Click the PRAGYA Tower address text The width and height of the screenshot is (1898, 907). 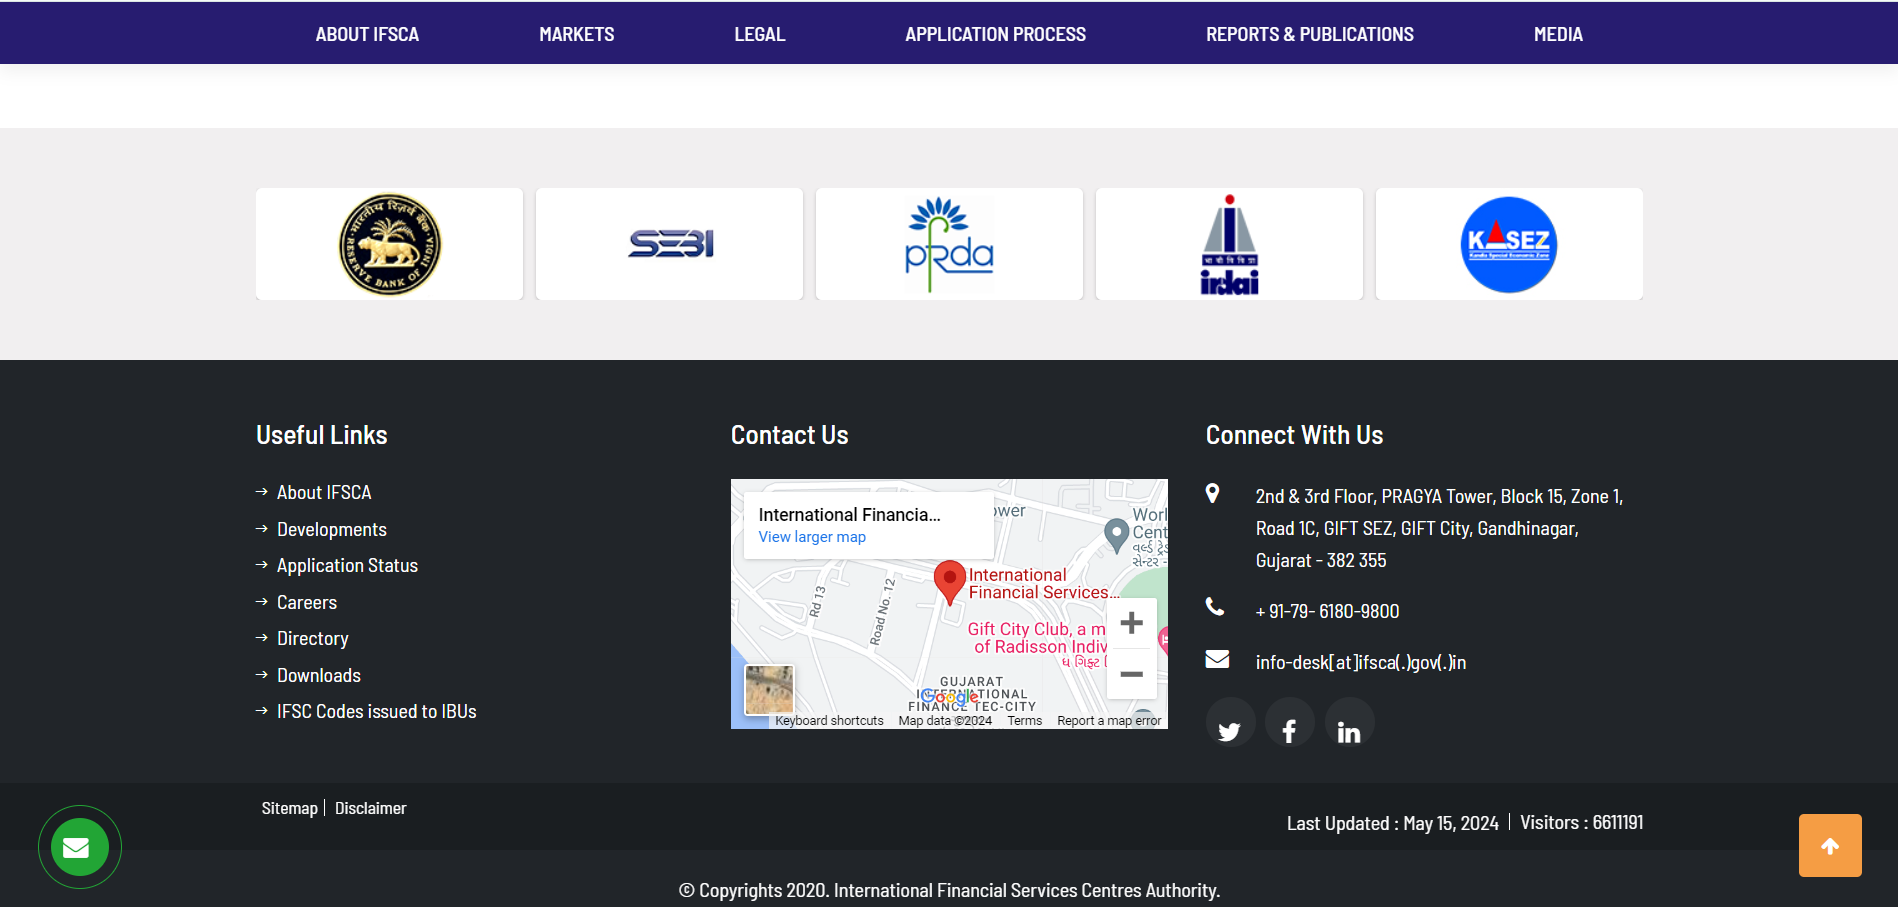click(1439, 528)
